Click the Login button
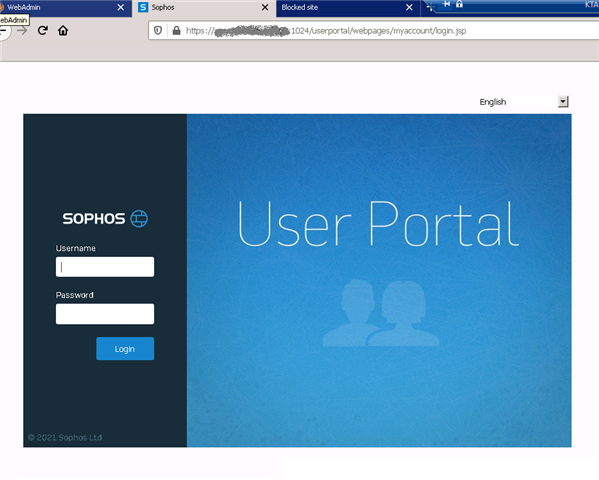 [x=125, y=349]
